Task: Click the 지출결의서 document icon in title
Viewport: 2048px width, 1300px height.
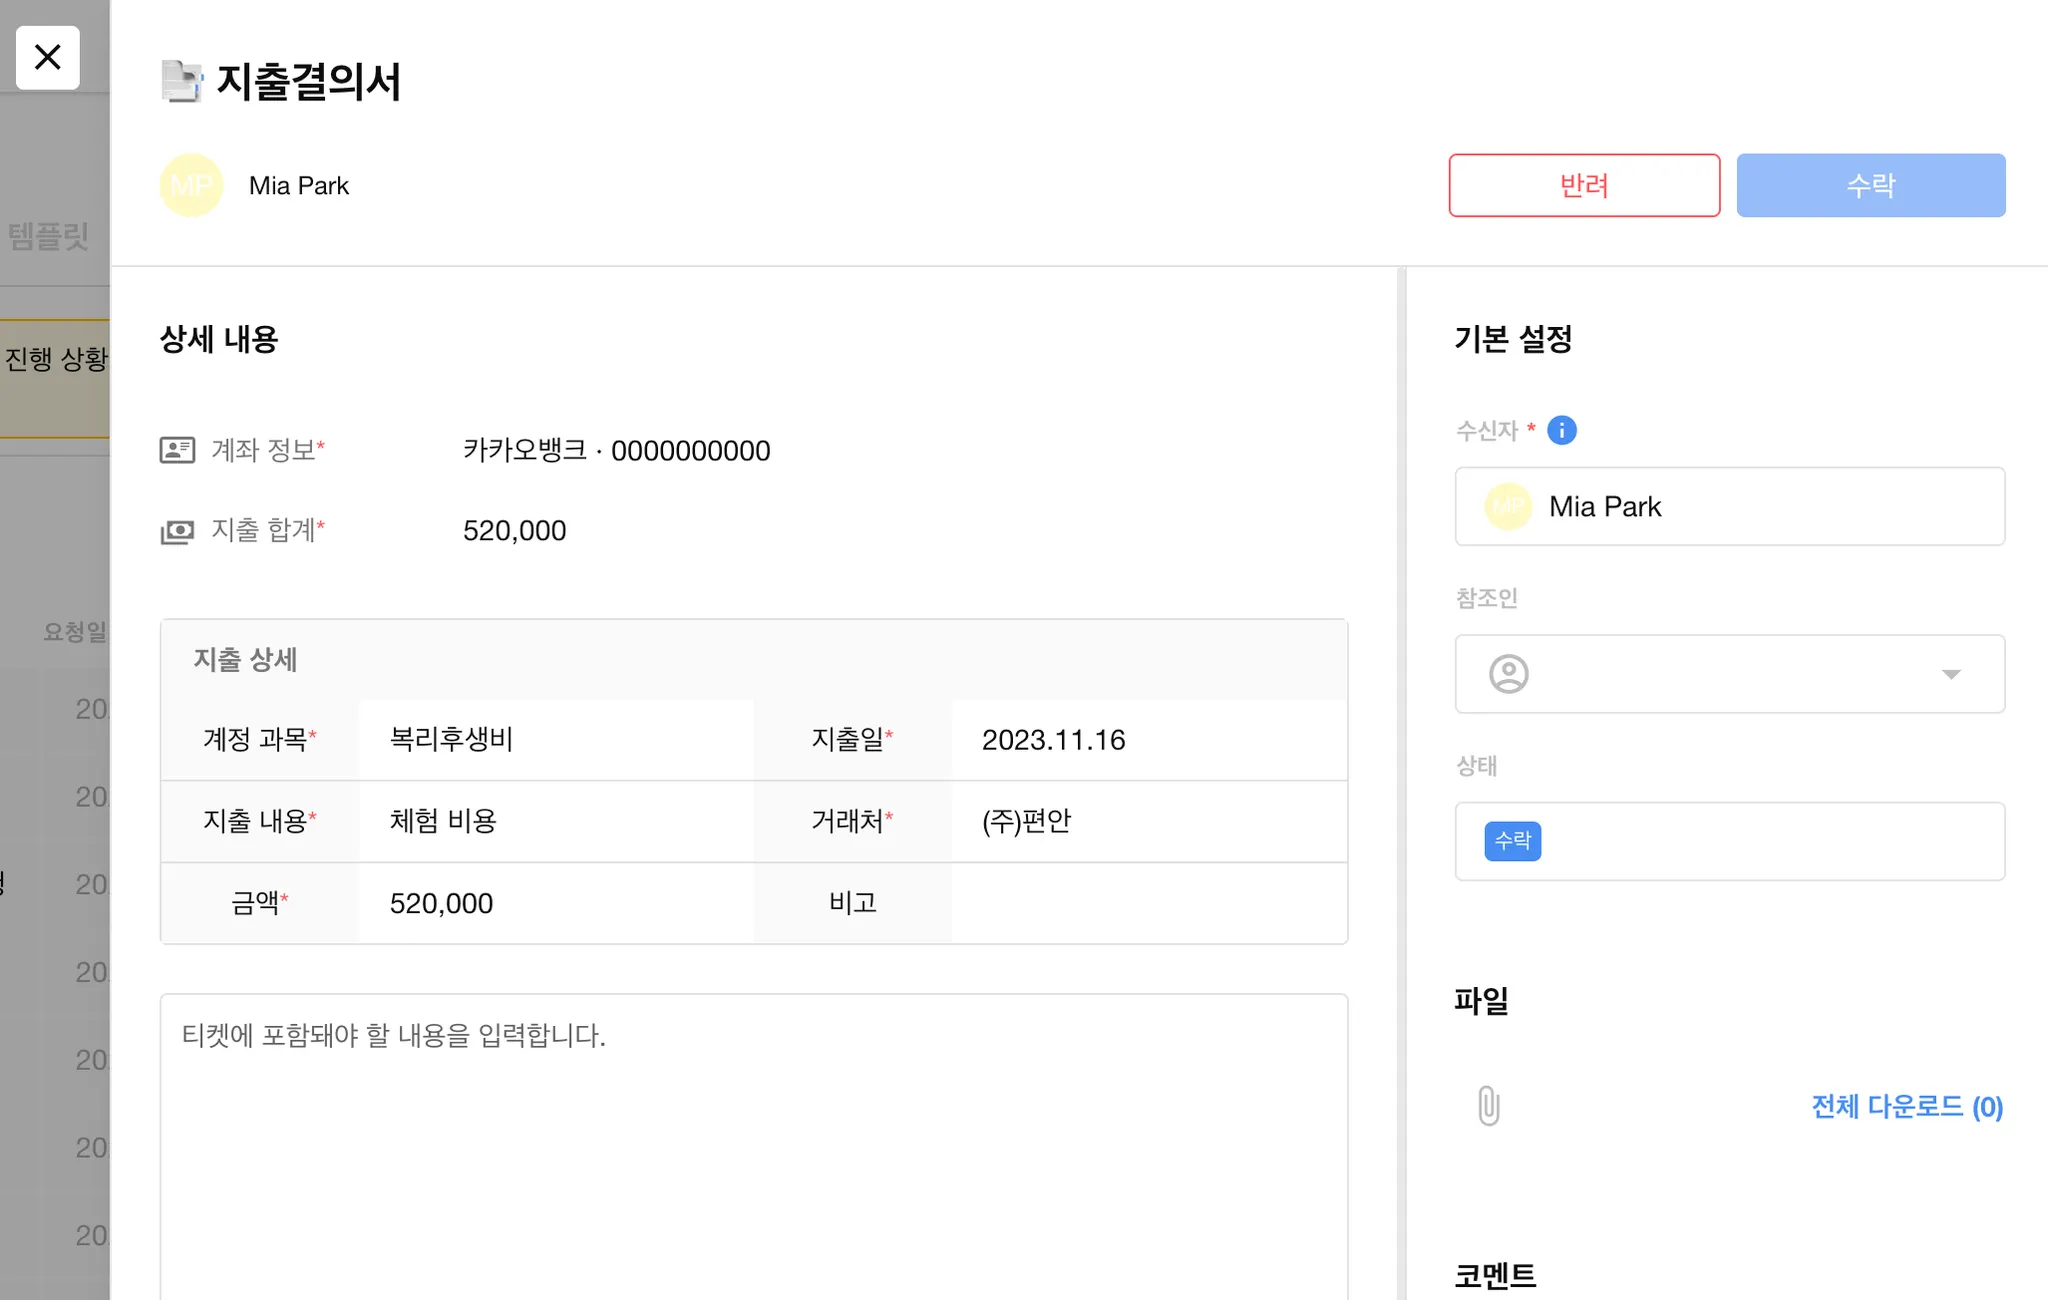Action: pyautogui.click(x=181, y=81)
